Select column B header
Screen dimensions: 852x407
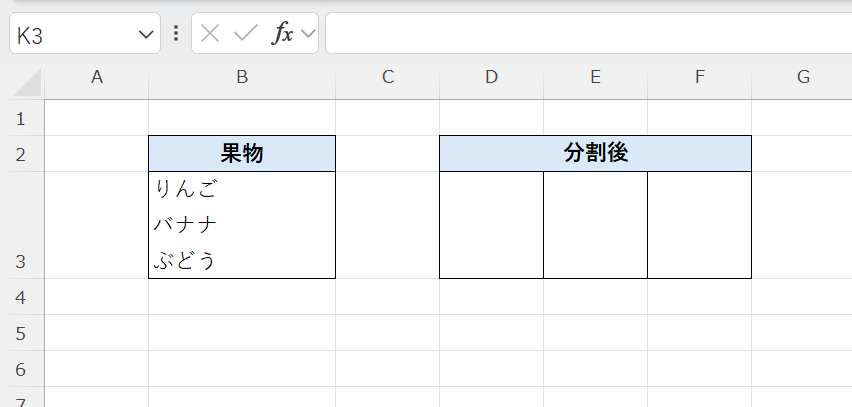click(242, 77)
